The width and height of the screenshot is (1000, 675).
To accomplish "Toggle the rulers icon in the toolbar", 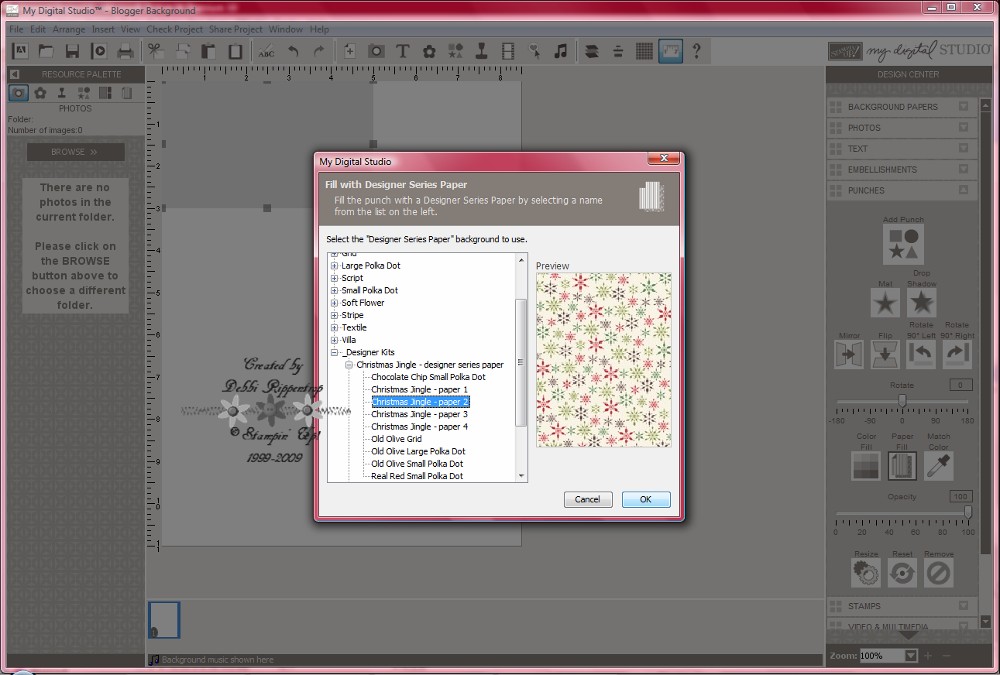I will click(671, 52).
